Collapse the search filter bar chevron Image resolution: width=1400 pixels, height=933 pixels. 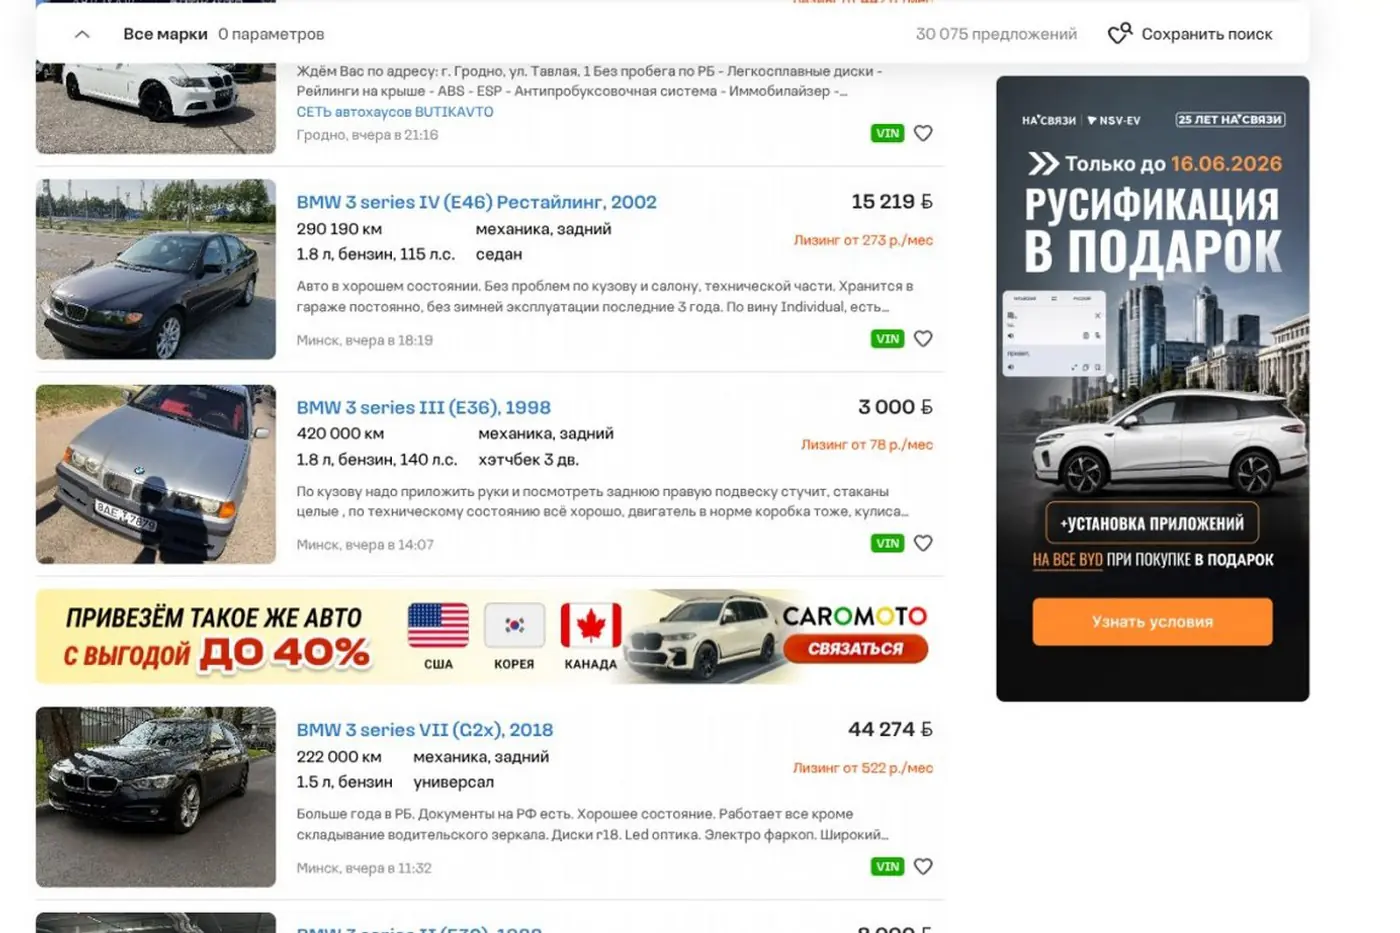(82, 34)
